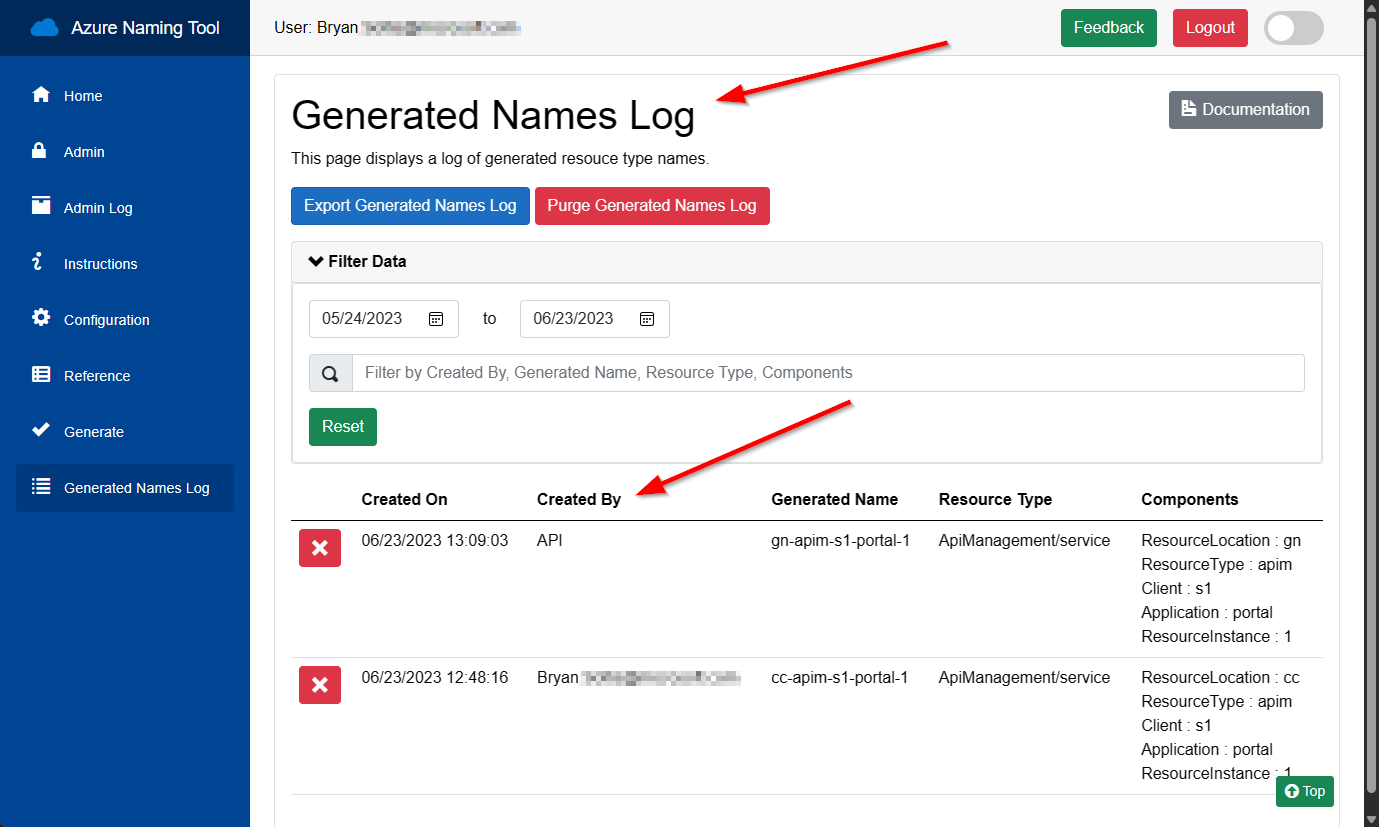The width and height of the screenshot is (1379, 827).
Task: Open Admin Log in the sidebar
Action: (98, 208)
